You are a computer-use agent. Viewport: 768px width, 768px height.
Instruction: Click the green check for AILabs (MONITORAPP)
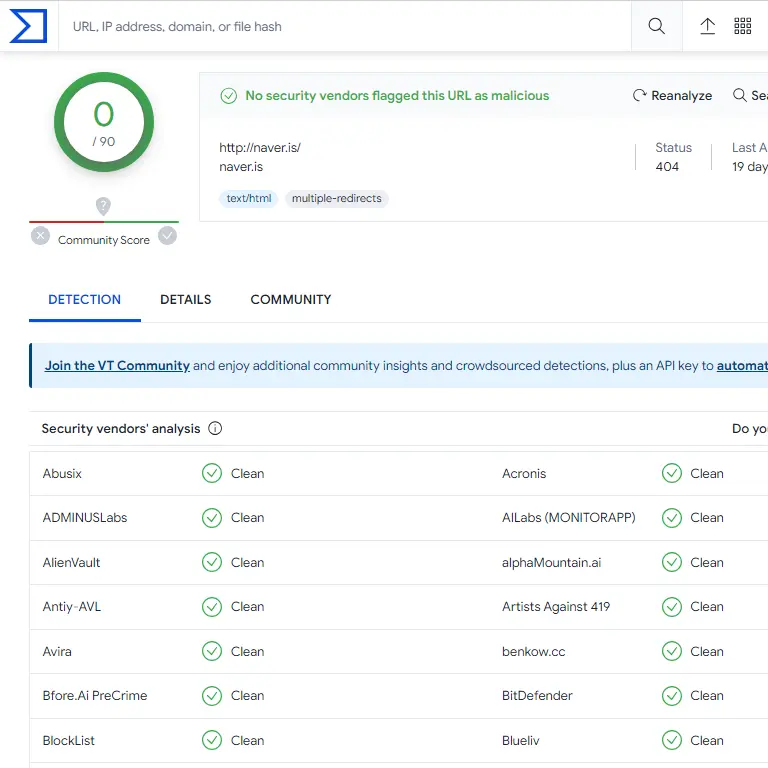(x=672, y=518)
